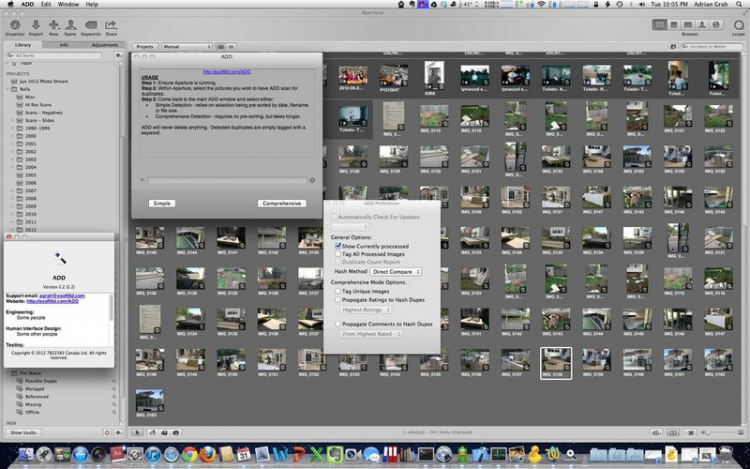Screen dimensions: 750x469
Task: Click the New plus icon
Action: 53,23
